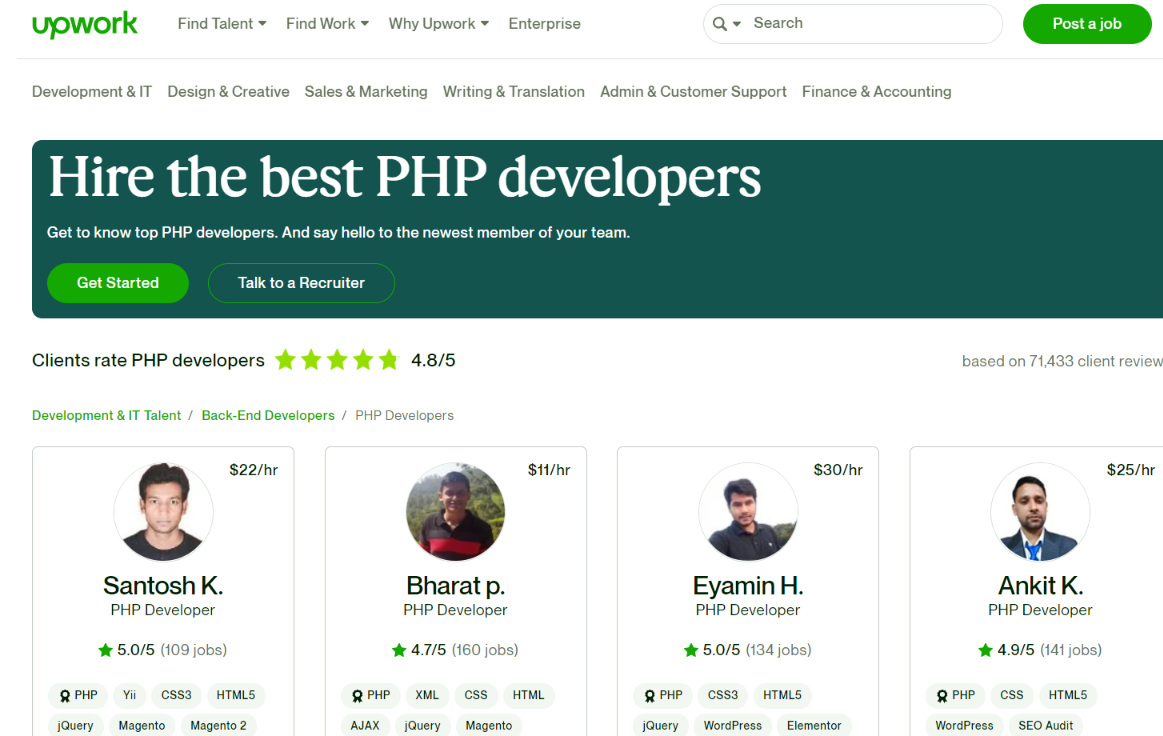The height and width of the screenshot is (736, 1163).
Task: Open Bharat p.'s profile photo
Action: click(455, 512)
